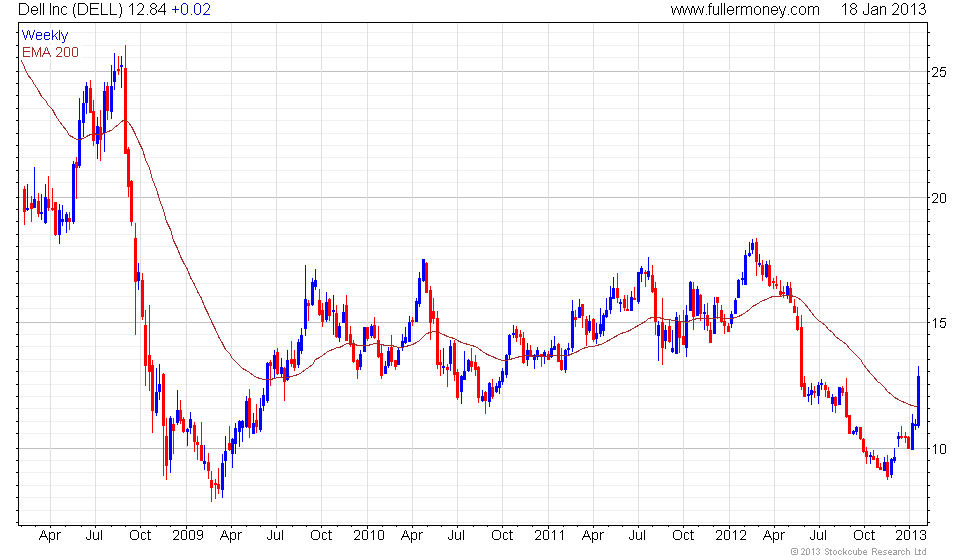Click the x-axis label 2013

(911, 535)
